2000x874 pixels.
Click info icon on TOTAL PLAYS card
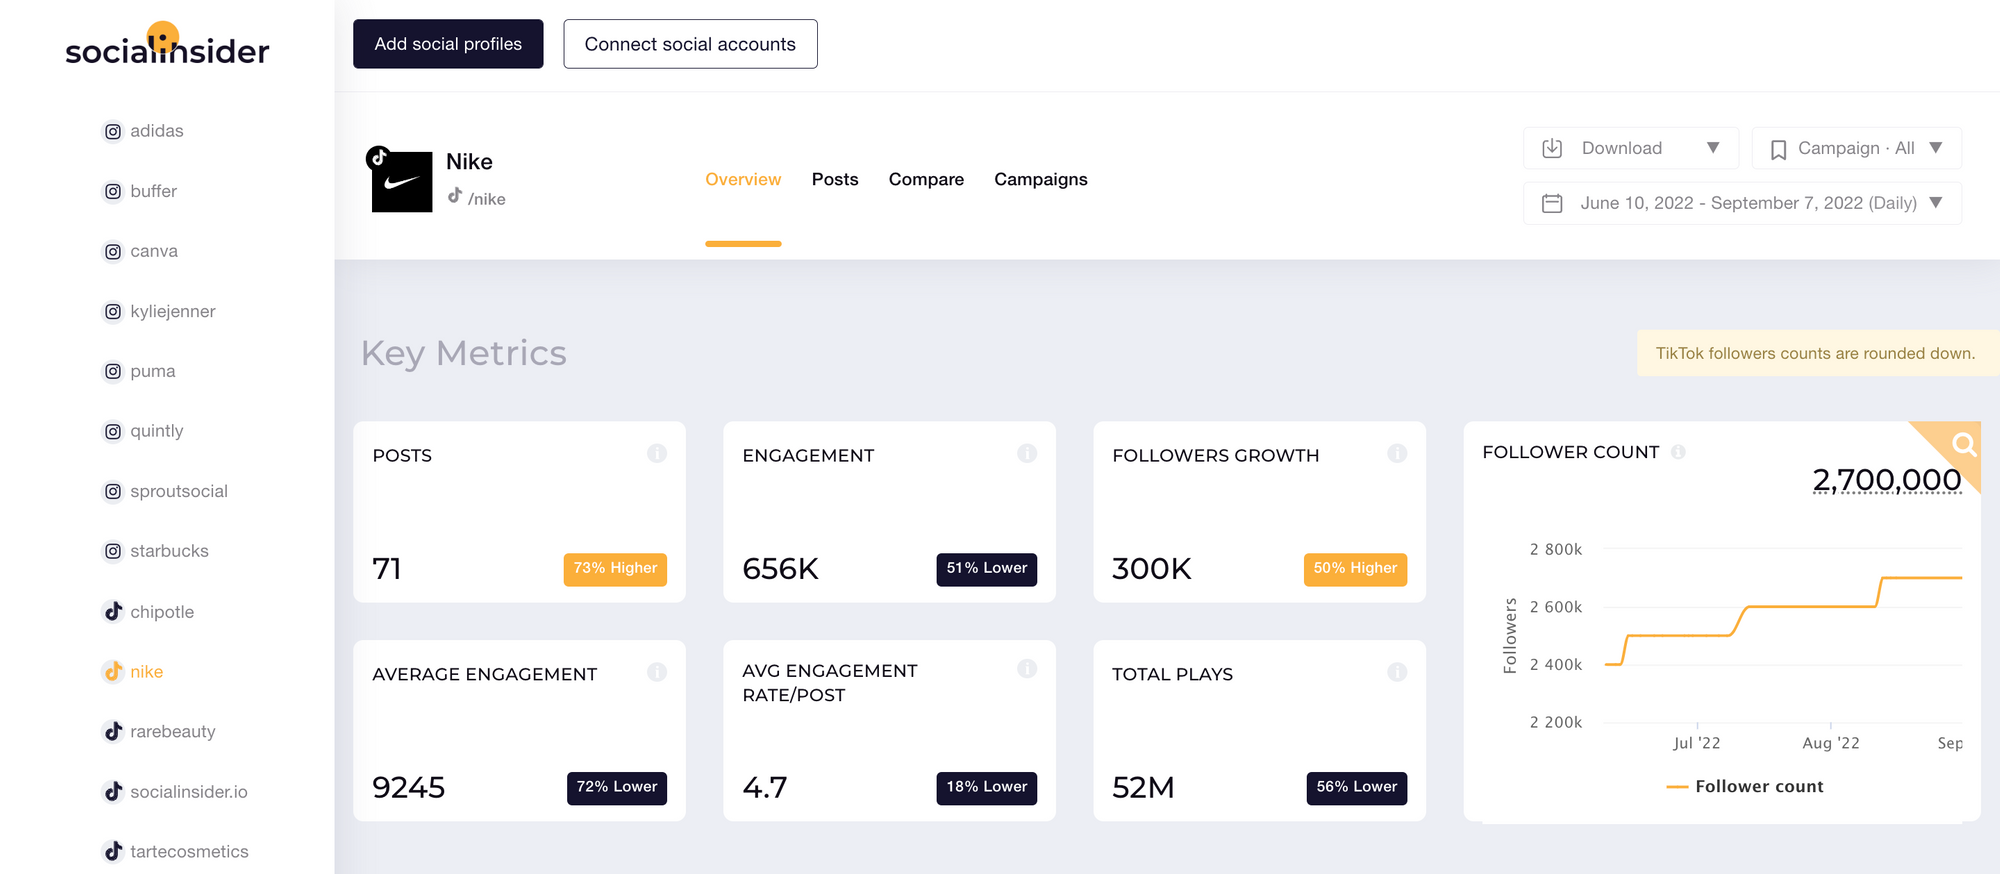pos(1397,672)
